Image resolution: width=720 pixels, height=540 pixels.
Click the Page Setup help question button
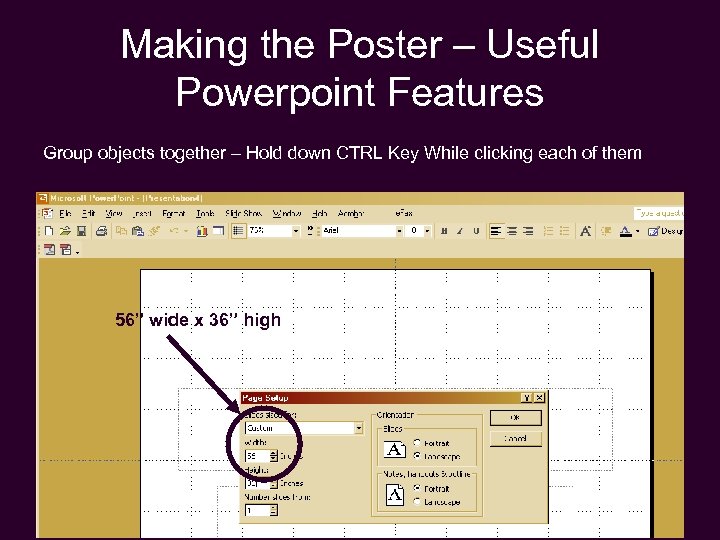coord(527,398)
